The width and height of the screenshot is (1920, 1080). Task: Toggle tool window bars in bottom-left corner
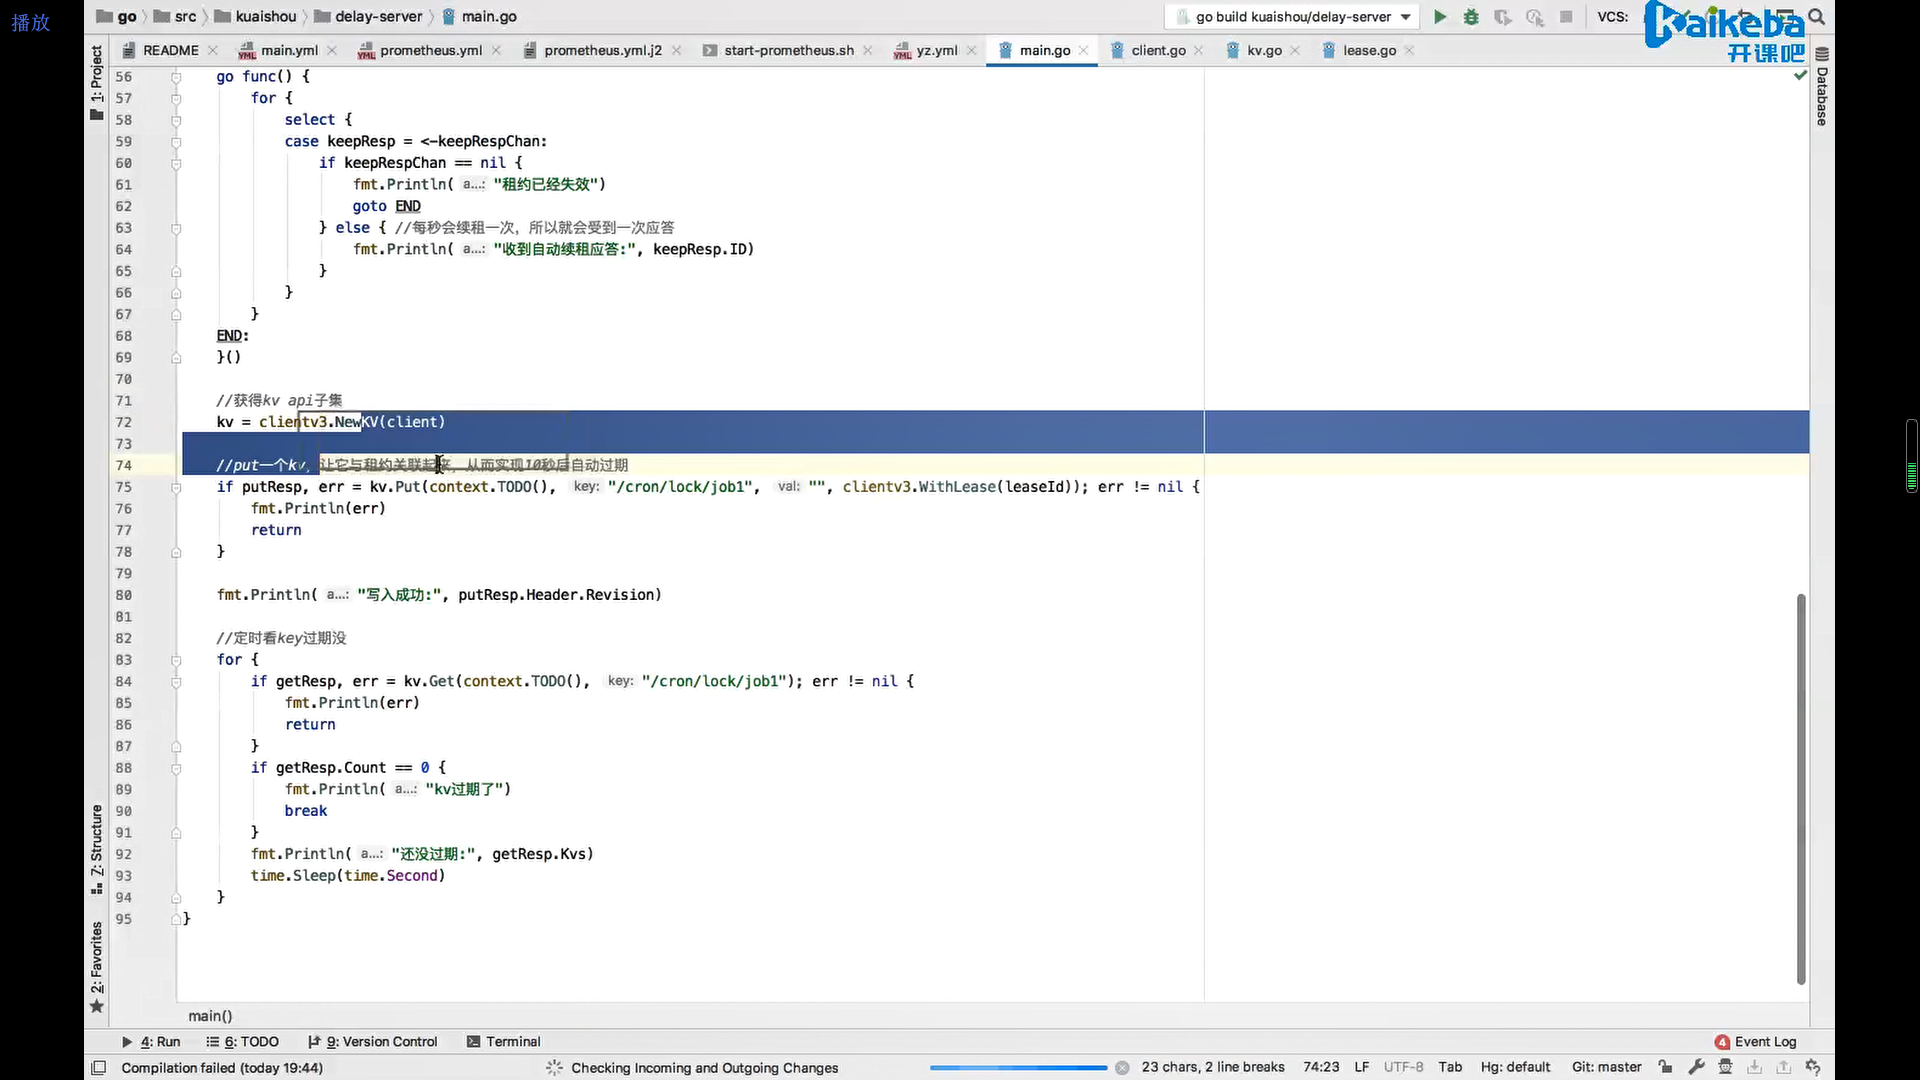point(98,1068)
